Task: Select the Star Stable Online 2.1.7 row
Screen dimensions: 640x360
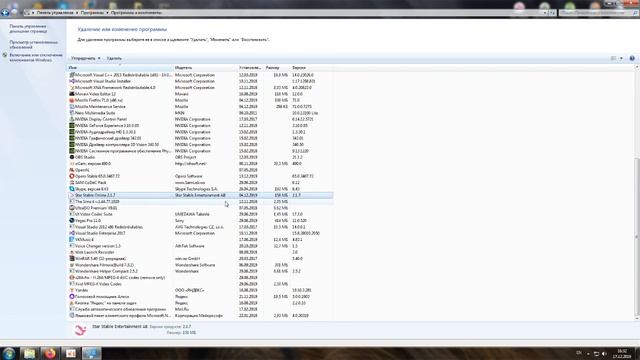Action: pyautogui.click(x=200, y=195)
